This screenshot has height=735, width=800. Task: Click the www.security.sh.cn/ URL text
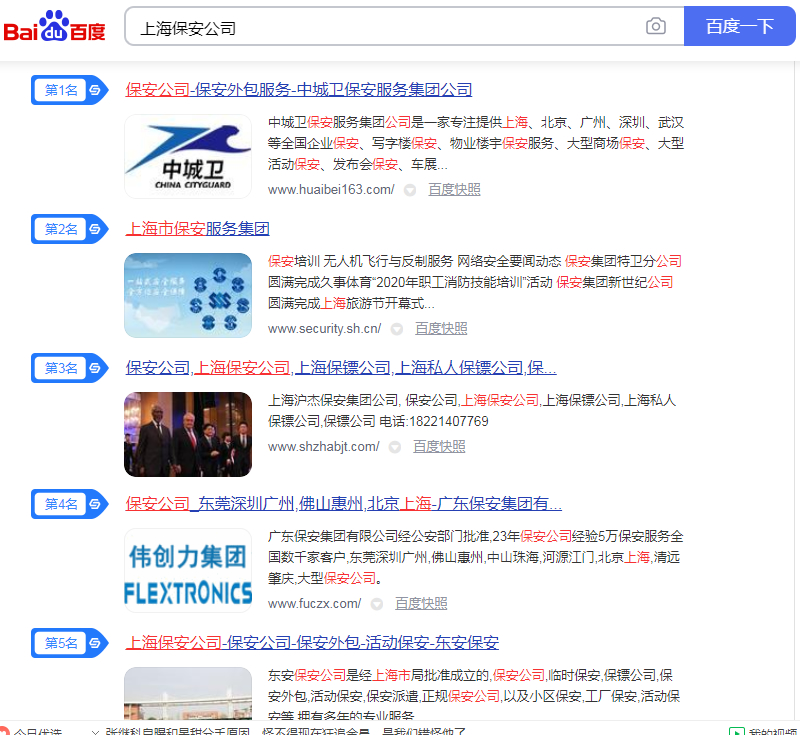324,328
